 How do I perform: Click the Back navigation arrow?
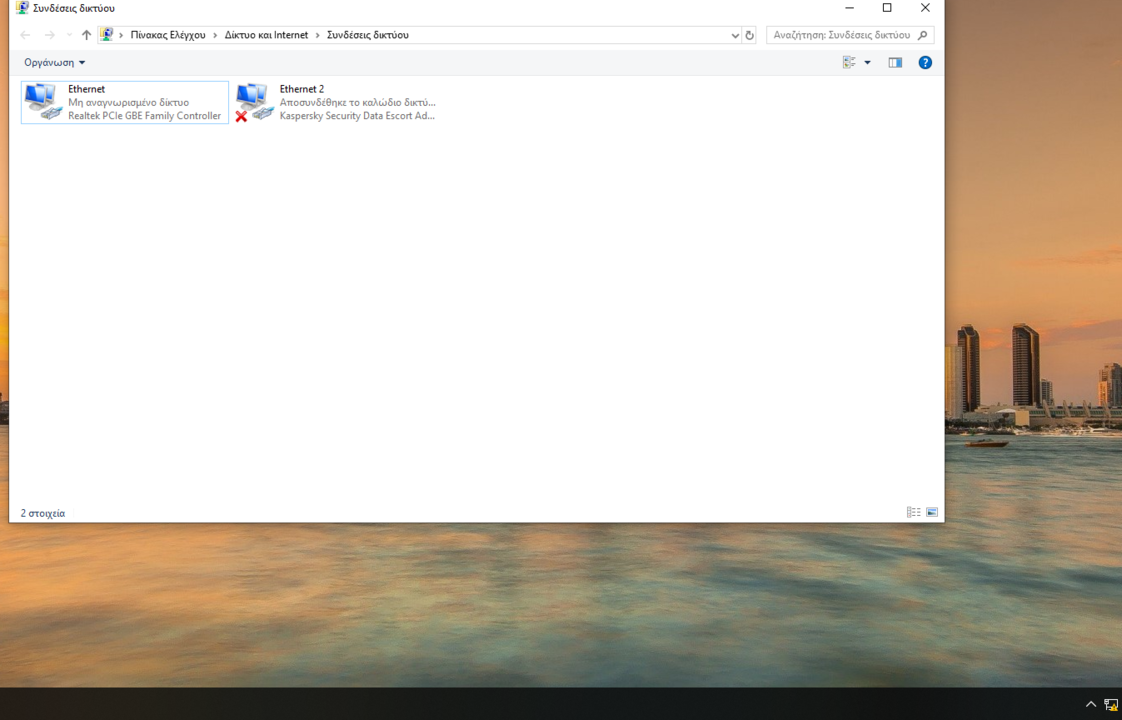coord(25,35)
